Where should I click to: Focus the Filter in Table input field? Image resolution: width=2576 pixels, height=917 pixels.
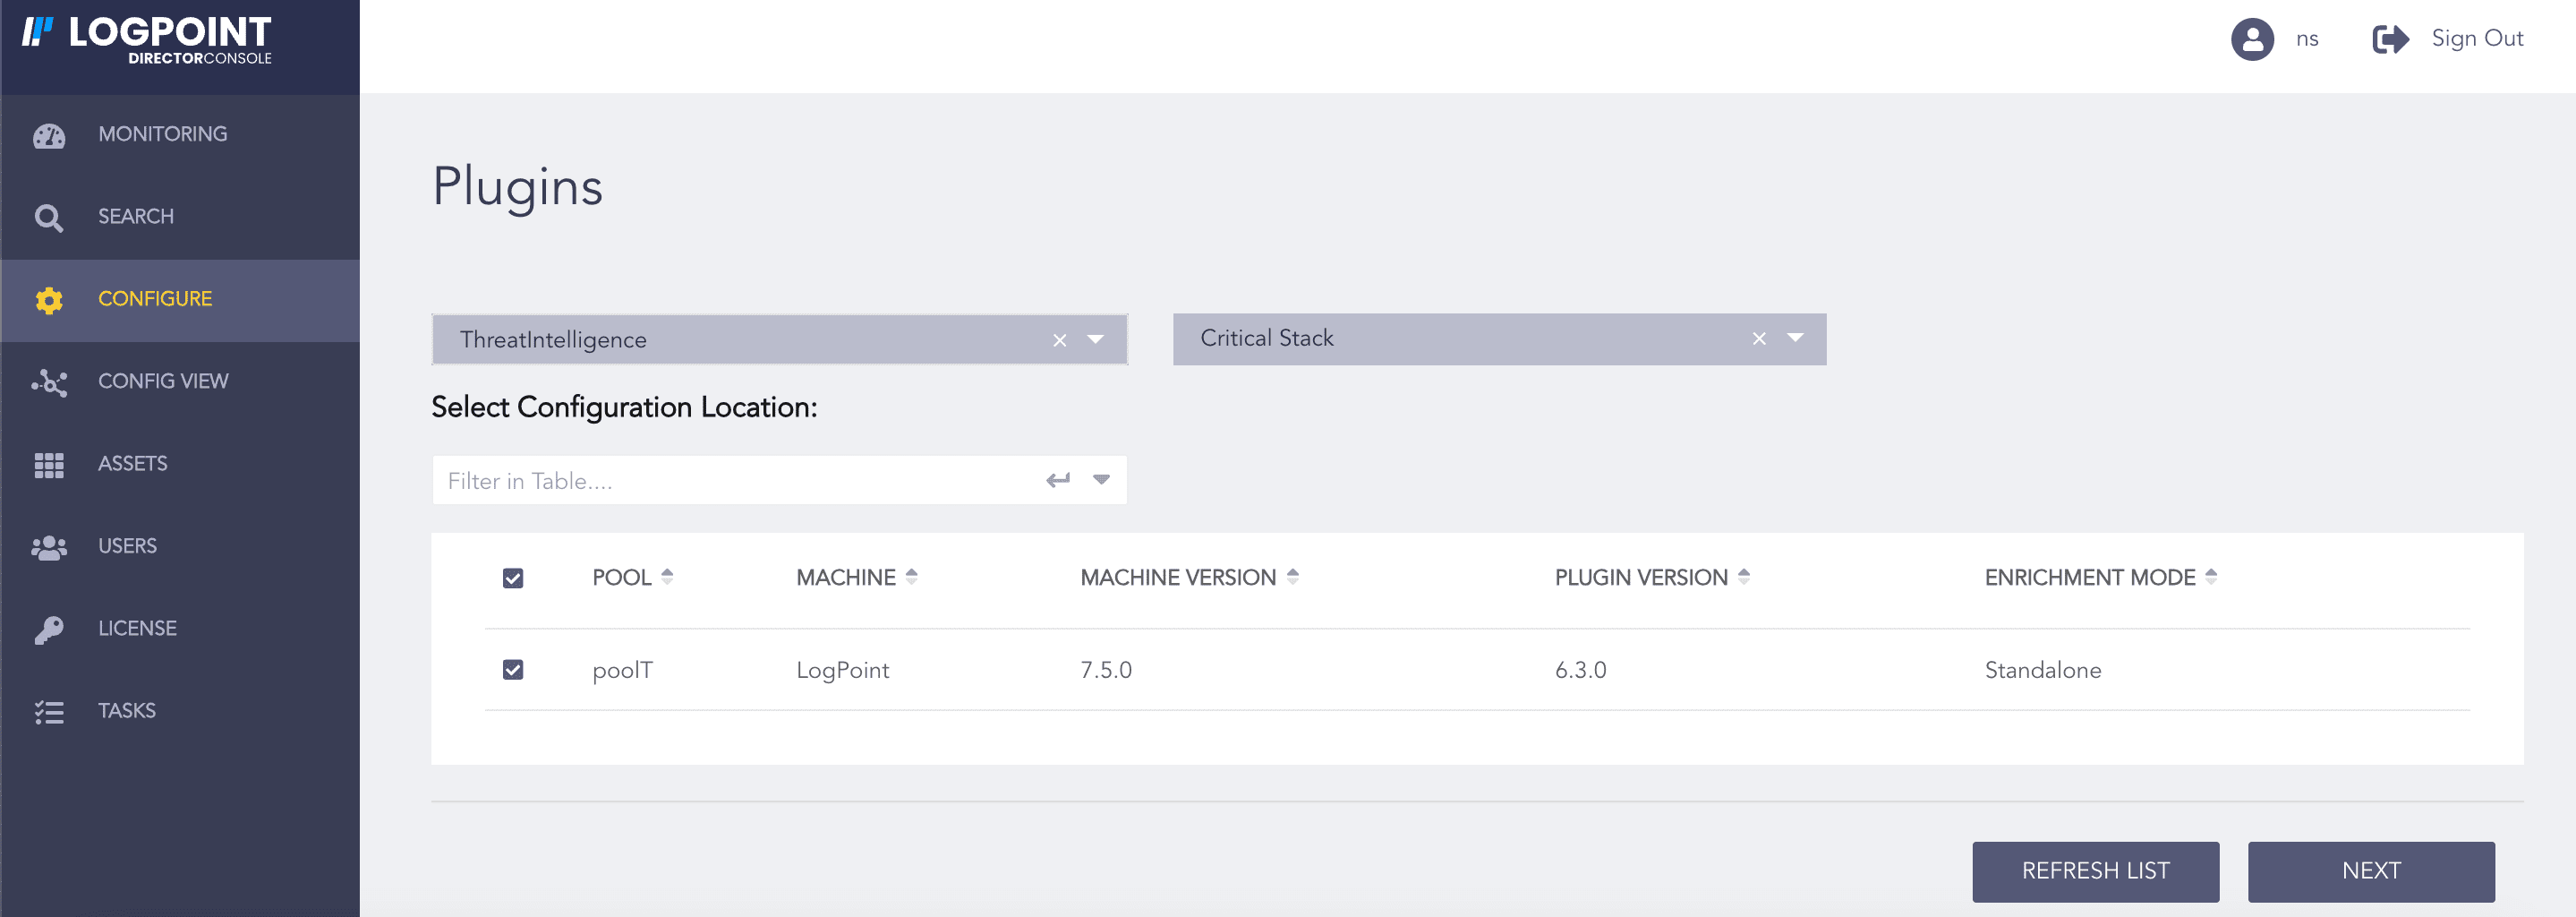735,481
